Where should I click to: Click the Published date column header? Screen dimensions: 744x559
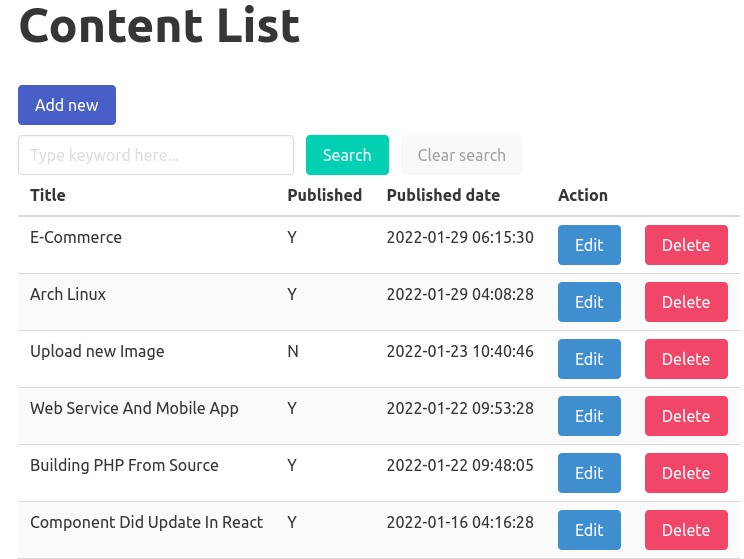coord(443,195)
